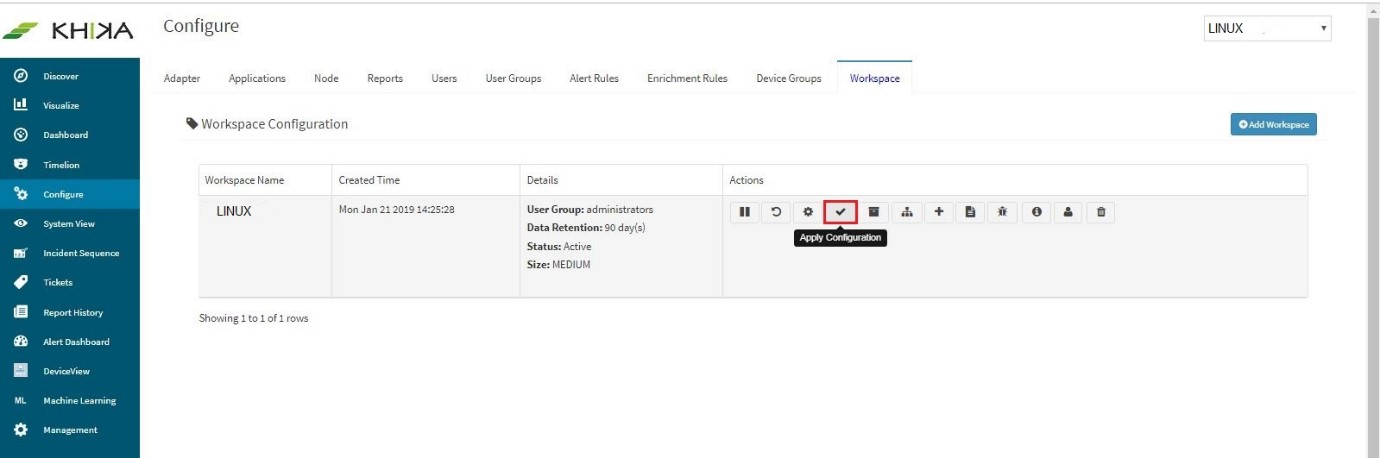The height and width of the screenshot is (458, 1380).
Task: Switch to the Alert Rules tab
Action: 593,79
